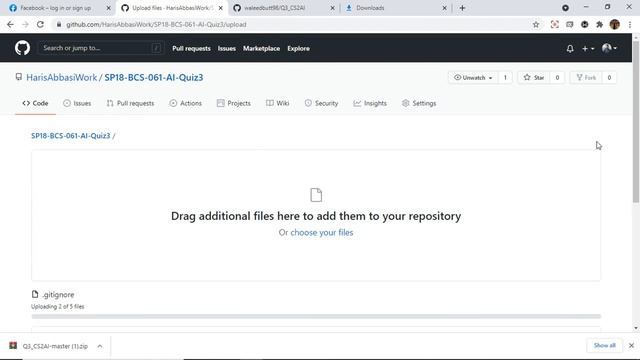Open the notifications bell
The height and width of the screenshot is (360, 640).
pyautogui.click(x=570, y=49)
